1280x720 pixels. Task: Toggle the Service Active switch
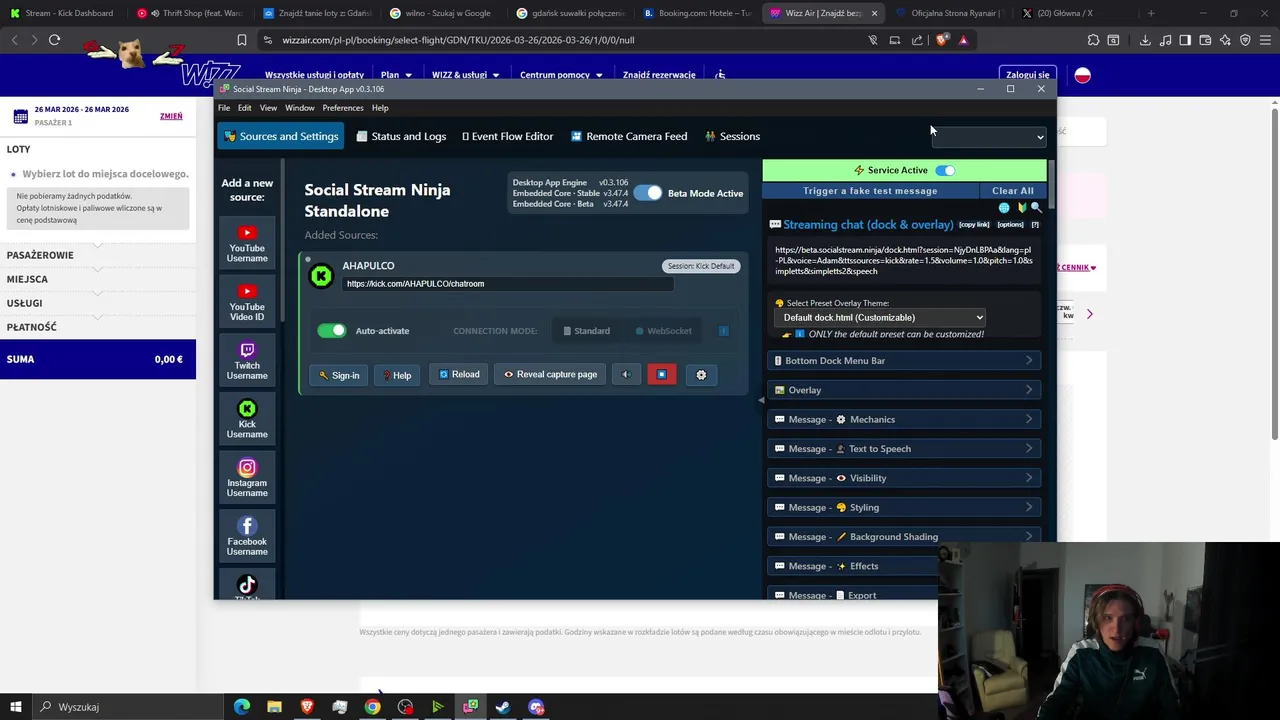tap(945, 170)
